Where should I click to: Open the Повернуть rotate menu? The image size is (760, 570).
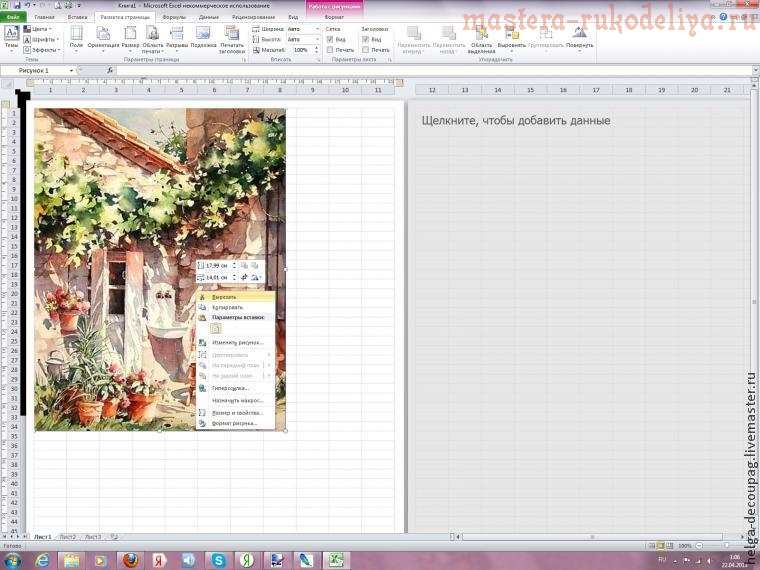[579, 39]
